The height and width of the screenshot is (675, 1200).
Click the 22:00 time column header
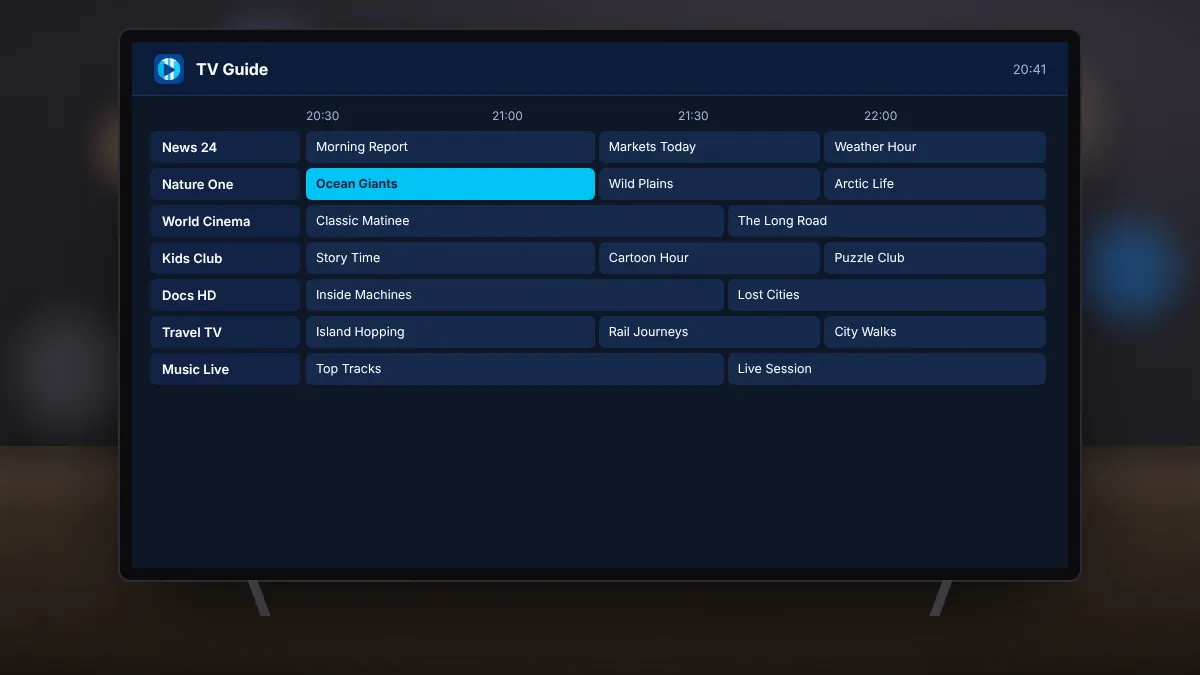(x=880, y=116)
